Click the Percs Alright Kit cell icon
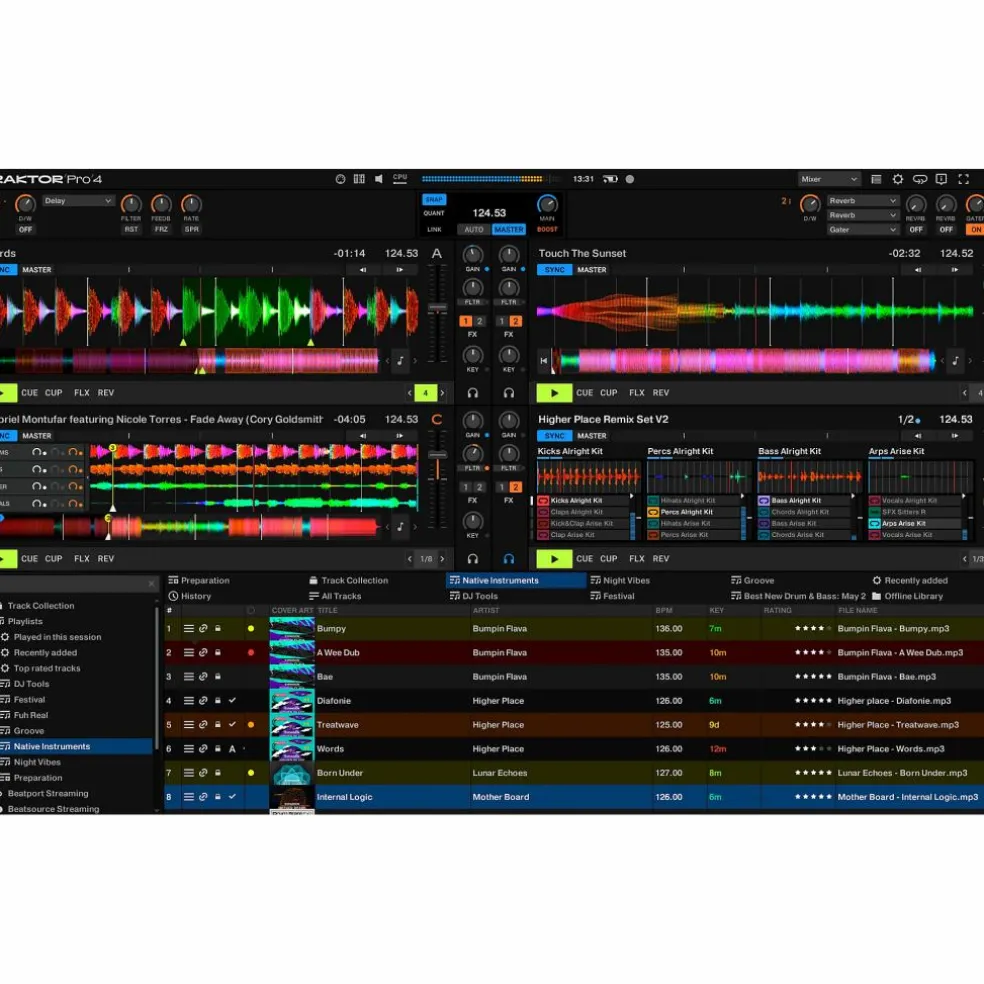Image resolution: width=984 pixels, height=984 pixels. [x=653, y=512]
